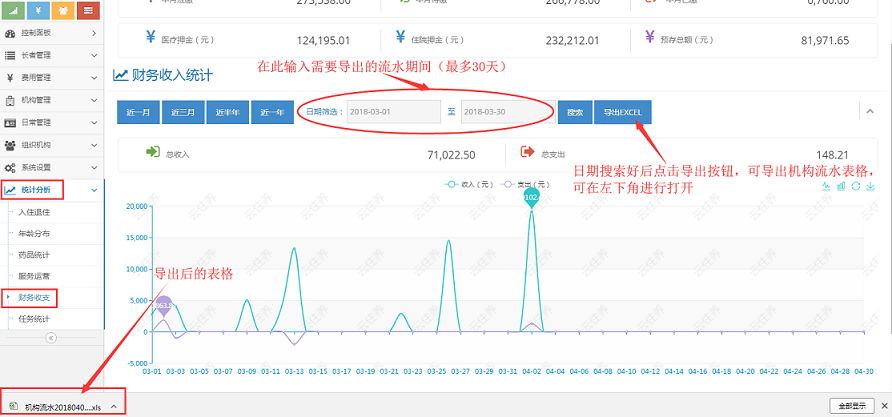Click the 导出EXCEL button
This screenshot has height=417, width=892.
click(x=622, y=112)
